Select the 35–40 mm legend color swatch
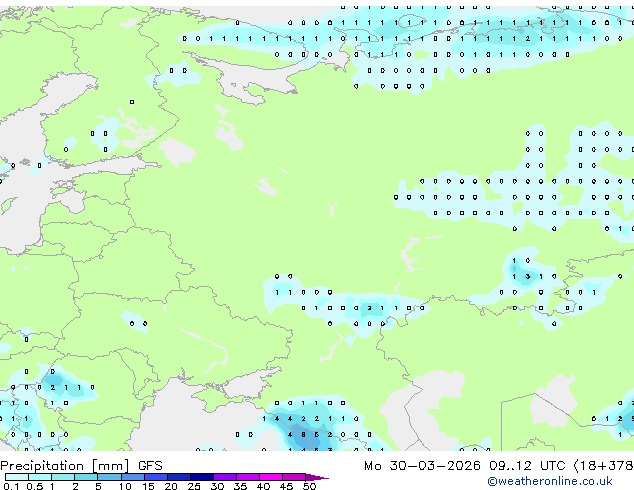Viewport: 634px width, 490px height. pos(247,477)
